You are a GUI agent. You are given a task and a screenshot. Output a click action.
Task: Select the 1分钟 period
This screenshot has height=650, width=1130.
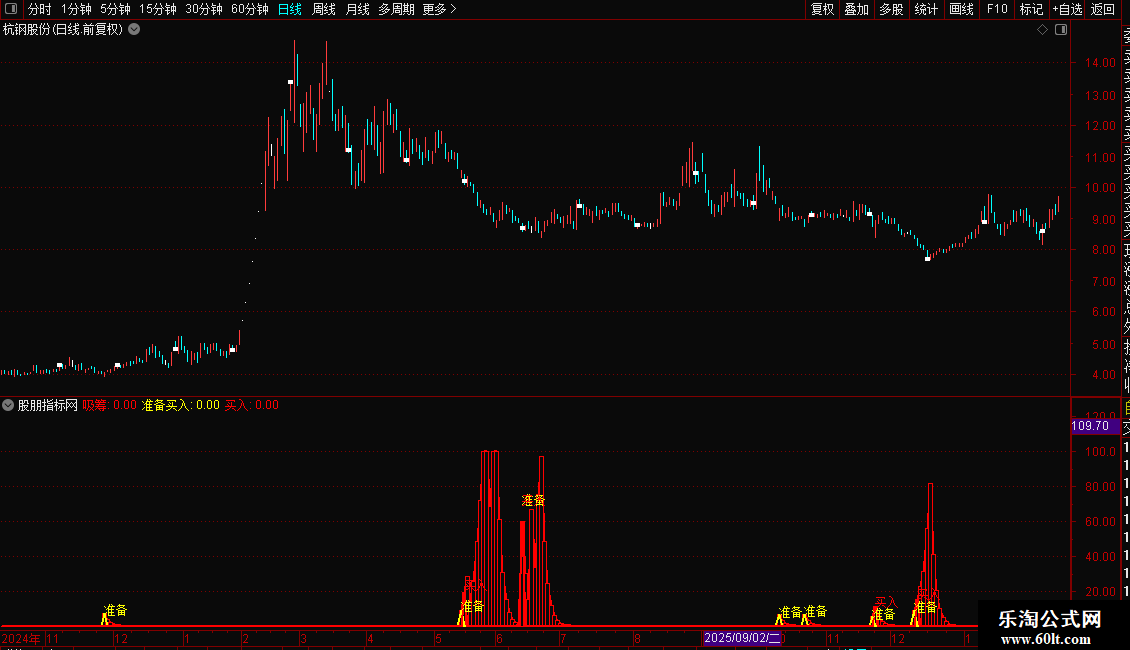point(76,9)
